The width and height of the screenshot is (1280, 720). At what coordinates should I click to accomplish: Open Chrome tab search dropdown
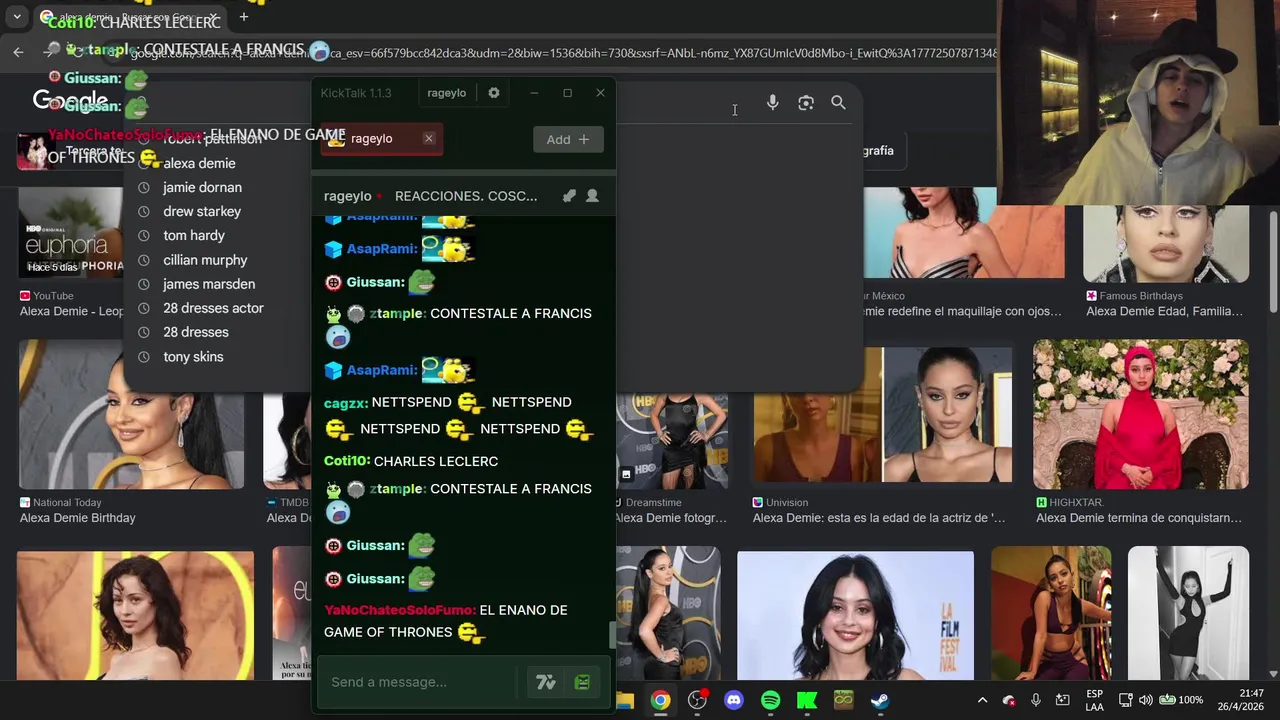click(17, 17)
